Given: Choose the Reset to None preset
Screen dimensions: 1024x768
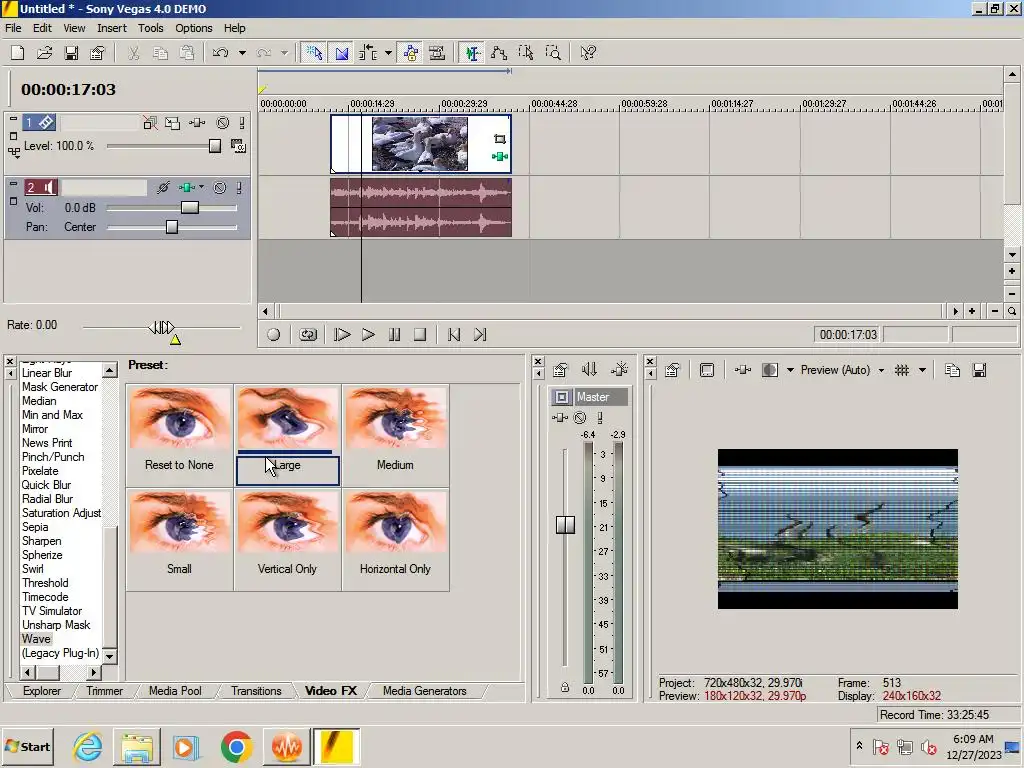Looking at the screenshot, I should [180, 436].
